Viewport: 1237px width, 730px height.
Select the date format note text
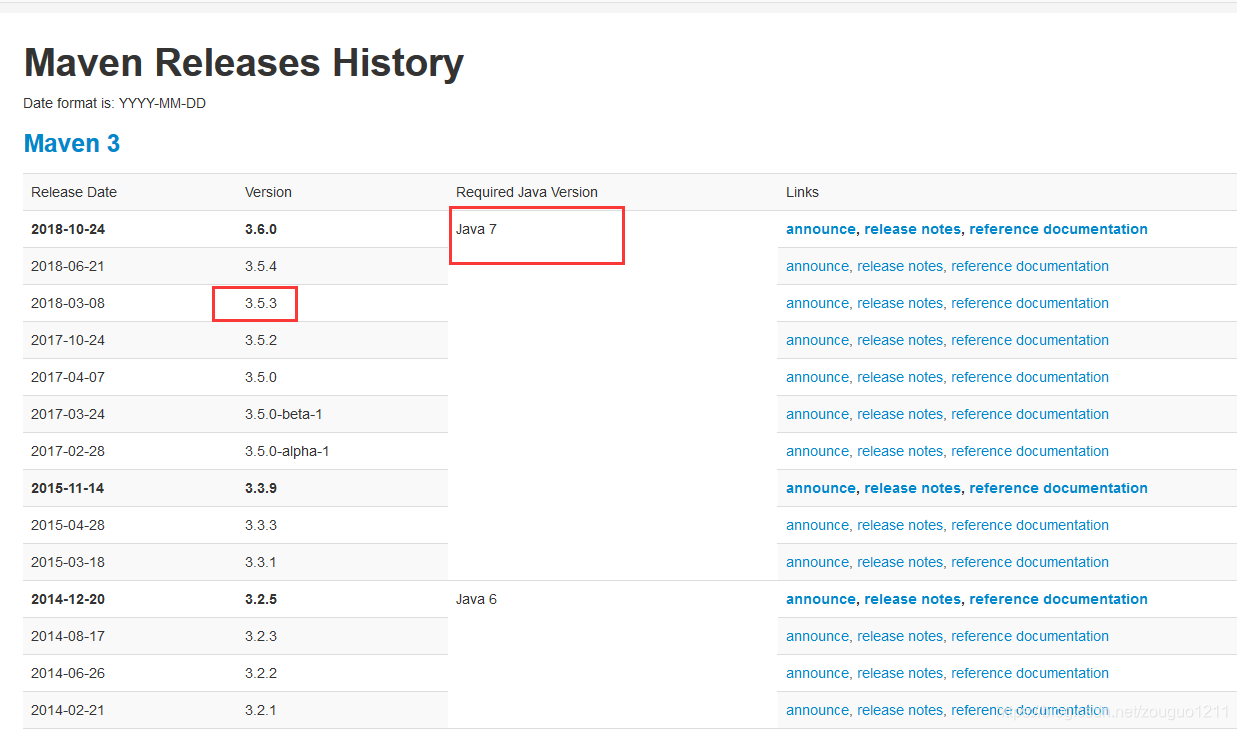[x=115, y=103]
